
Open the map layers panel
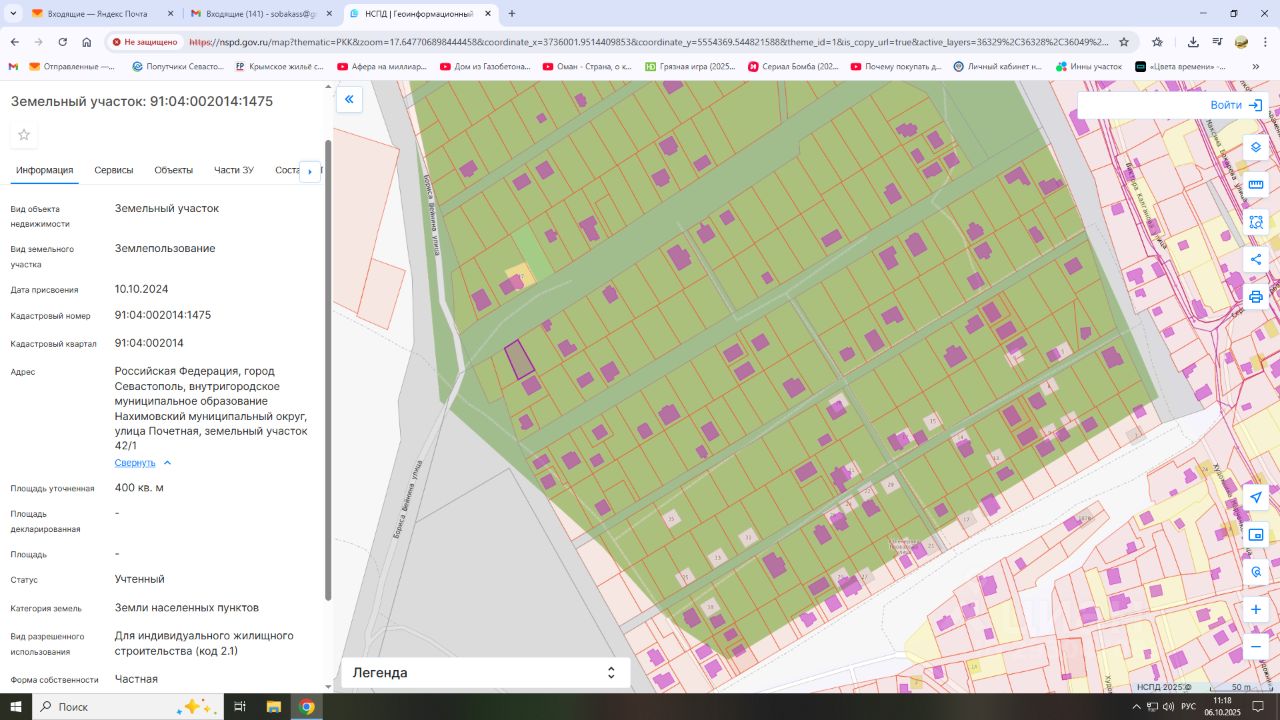coord(1256,147)
